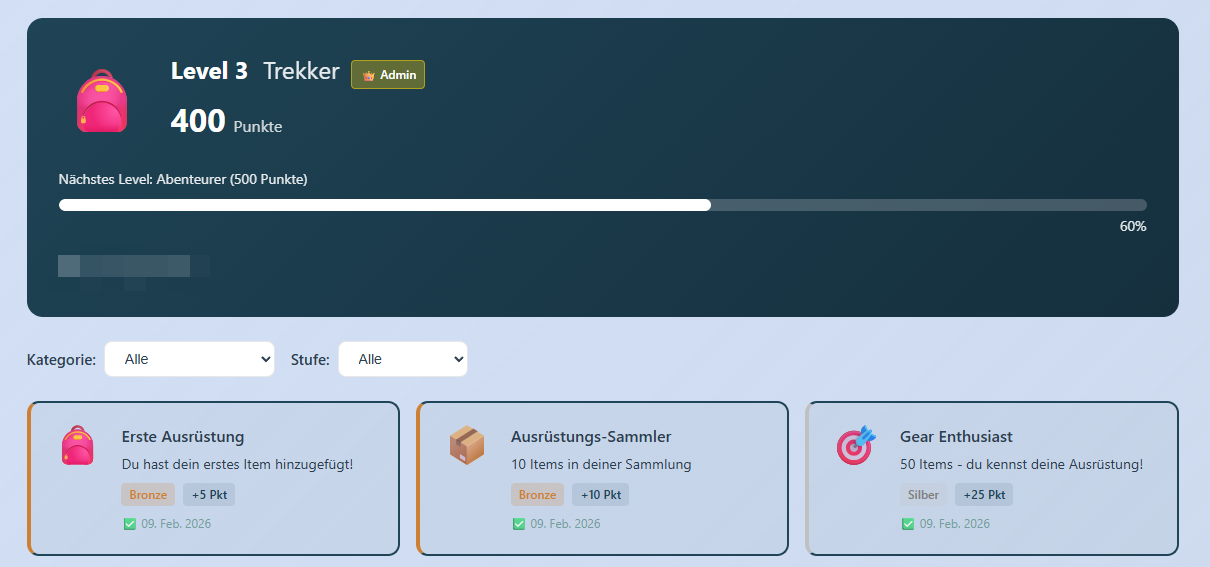
Task: Select the +25 Pkt points tag
Action: point(984,495)
